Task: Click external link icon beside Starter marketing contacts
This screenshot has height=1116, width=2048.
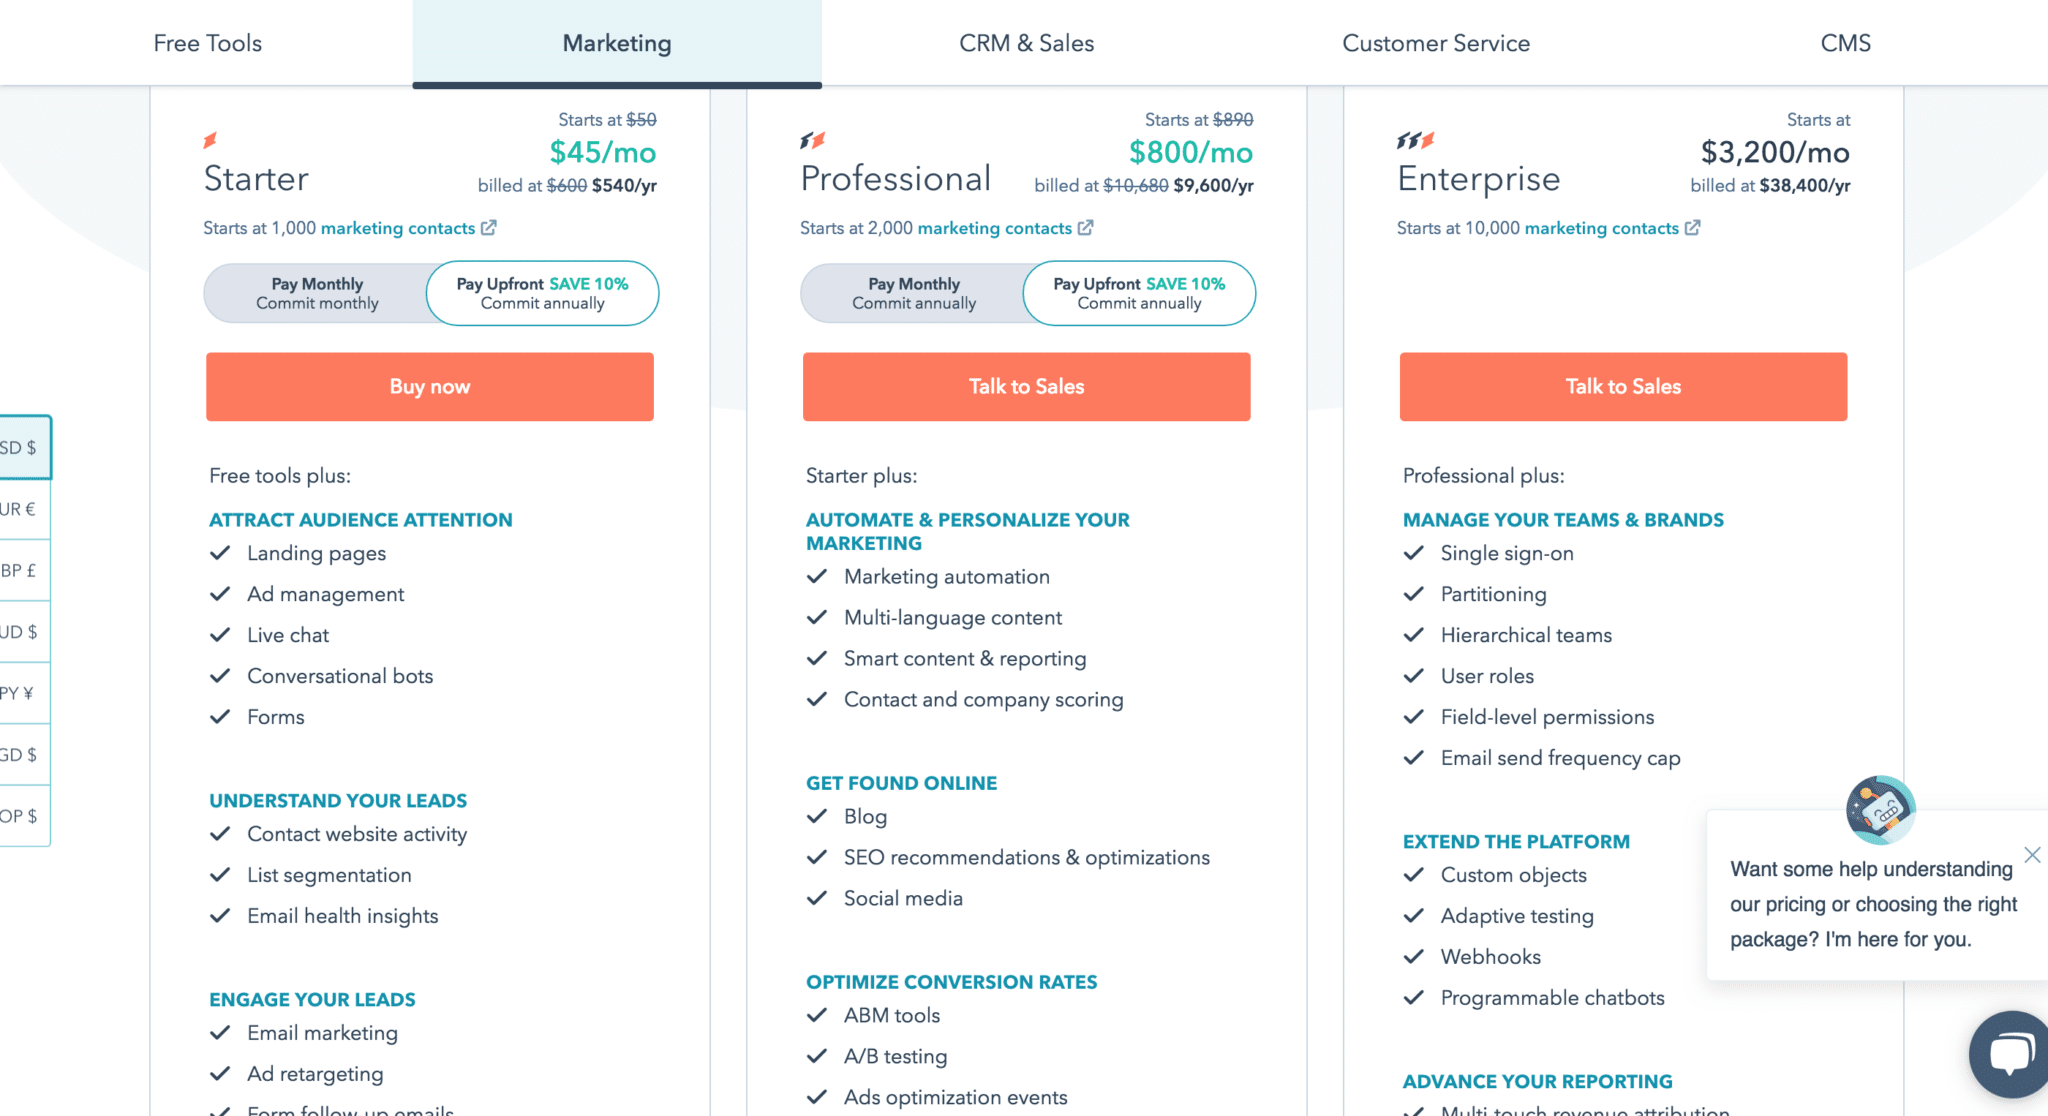Action: click(x=488, y=228)
